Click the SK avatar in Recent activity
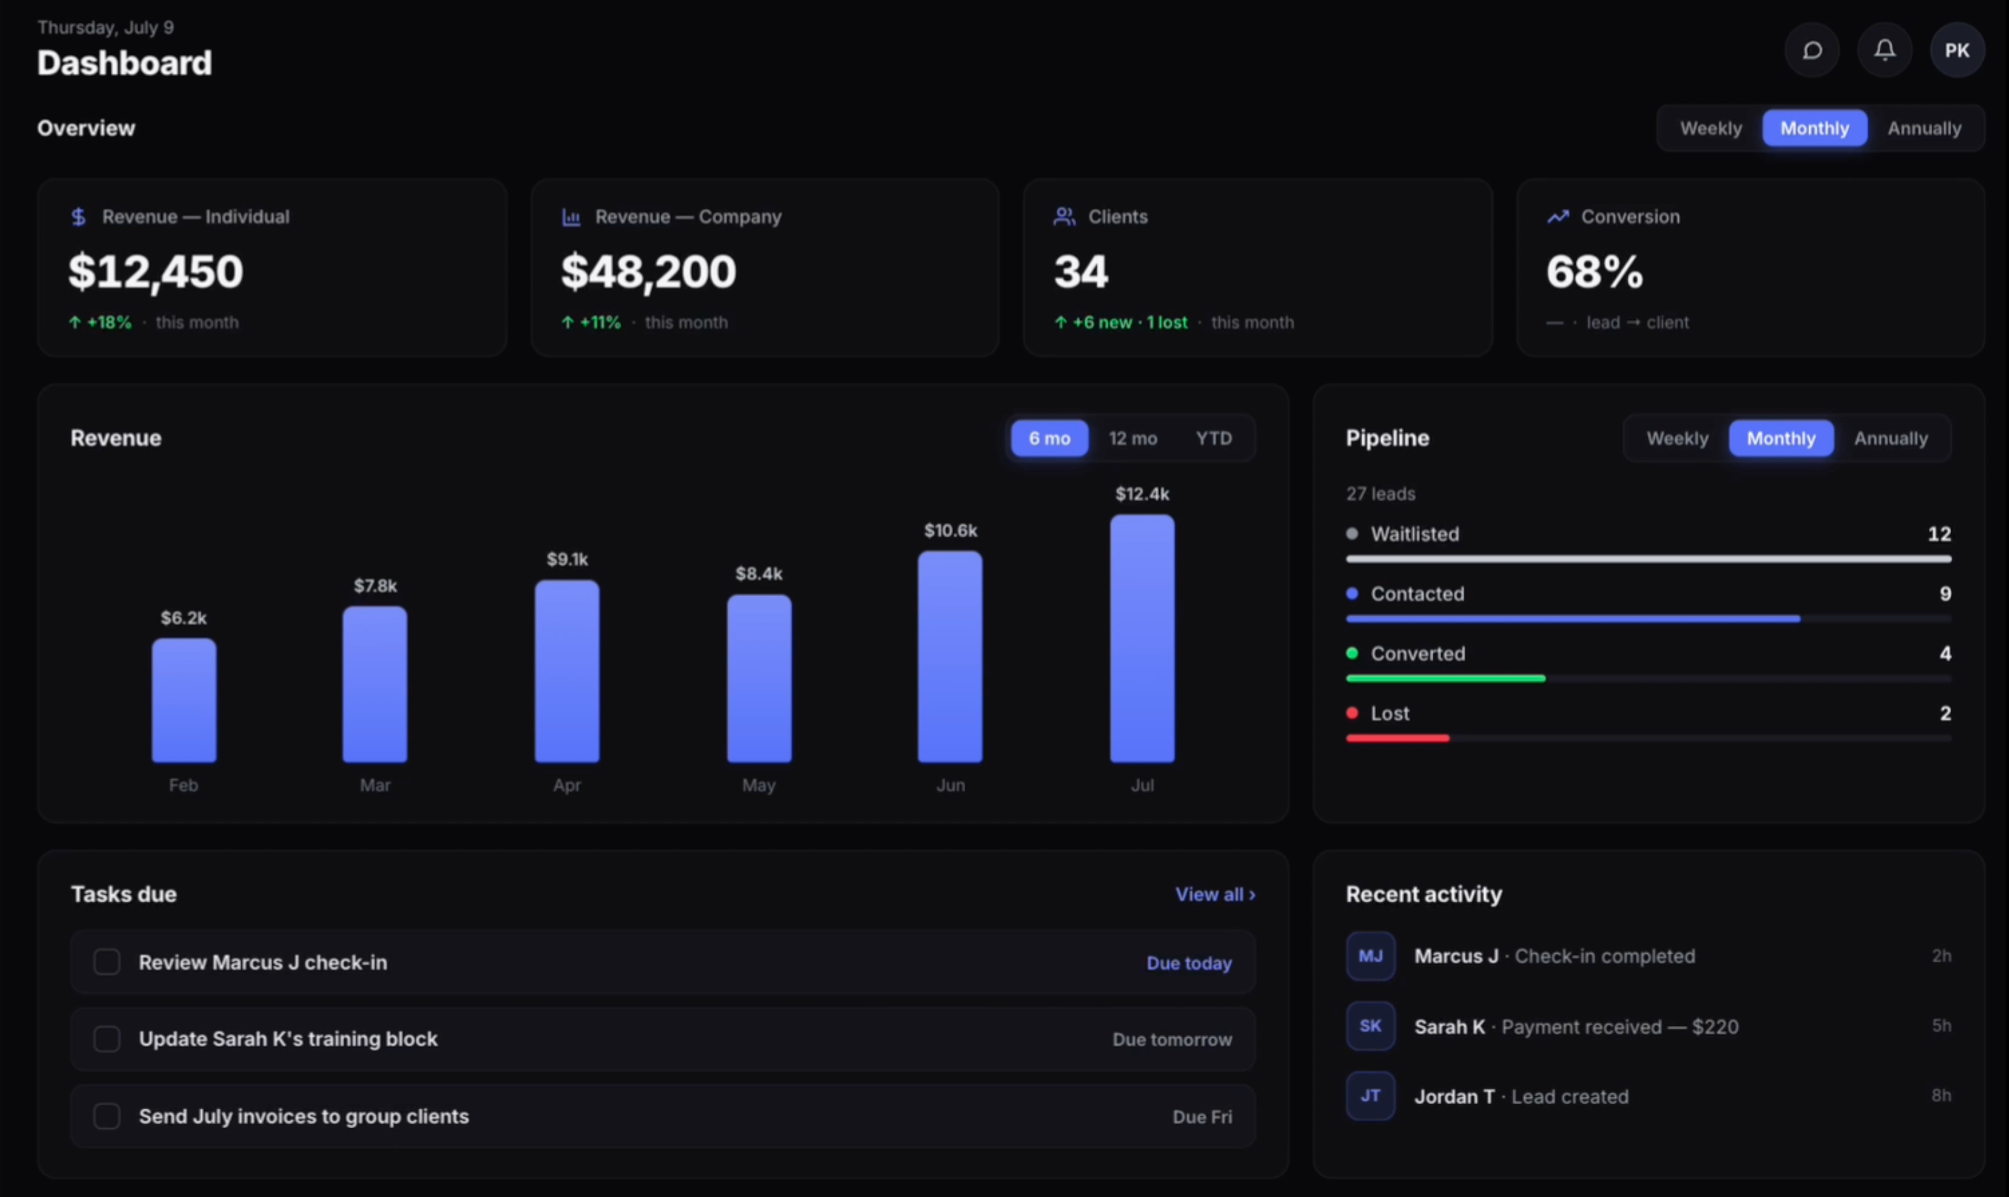 point(1370,1026)
